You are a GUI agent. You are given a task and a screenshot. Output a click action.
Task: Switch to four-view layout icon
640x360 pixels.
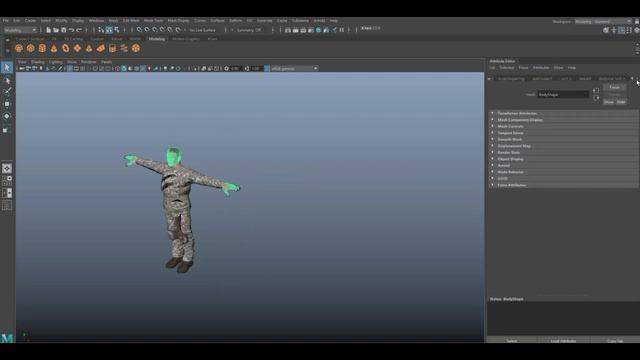(x=7, y=180)
